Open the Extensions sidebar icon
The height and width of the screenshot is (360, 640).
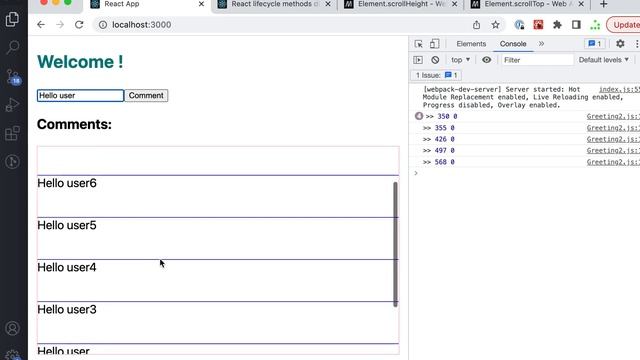(x=12, y=133)
